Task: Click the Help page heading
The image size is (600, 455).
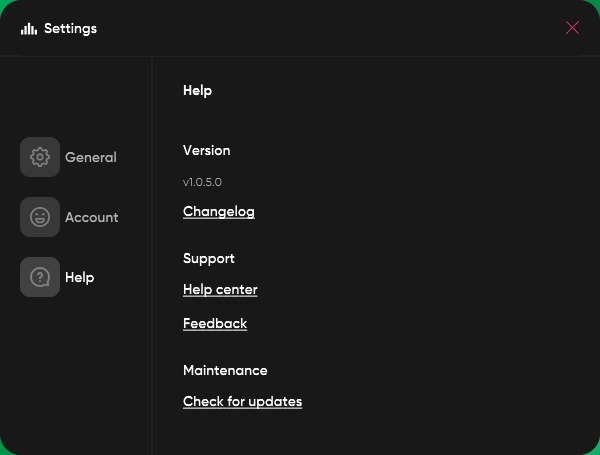Action: pyautogui.click(x=198, y=90)
